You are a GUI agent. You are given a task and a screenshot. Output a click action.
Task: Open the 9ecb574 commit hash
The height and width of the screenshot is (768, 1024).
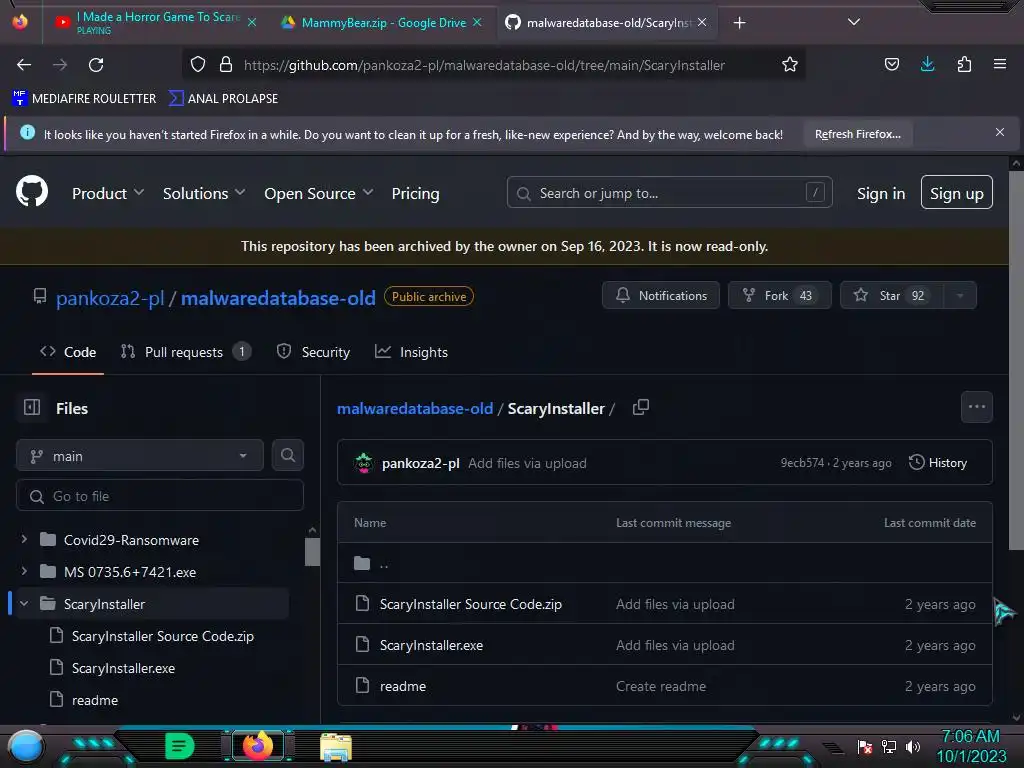pyautogui.click(x=802, y=462)
